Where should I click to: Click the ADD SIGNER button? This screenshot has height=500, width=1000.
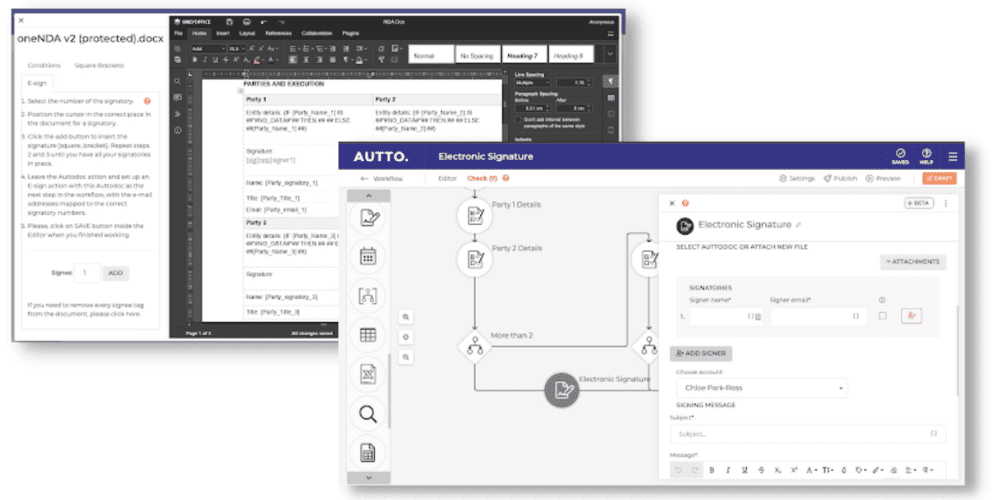coord(701,353)
